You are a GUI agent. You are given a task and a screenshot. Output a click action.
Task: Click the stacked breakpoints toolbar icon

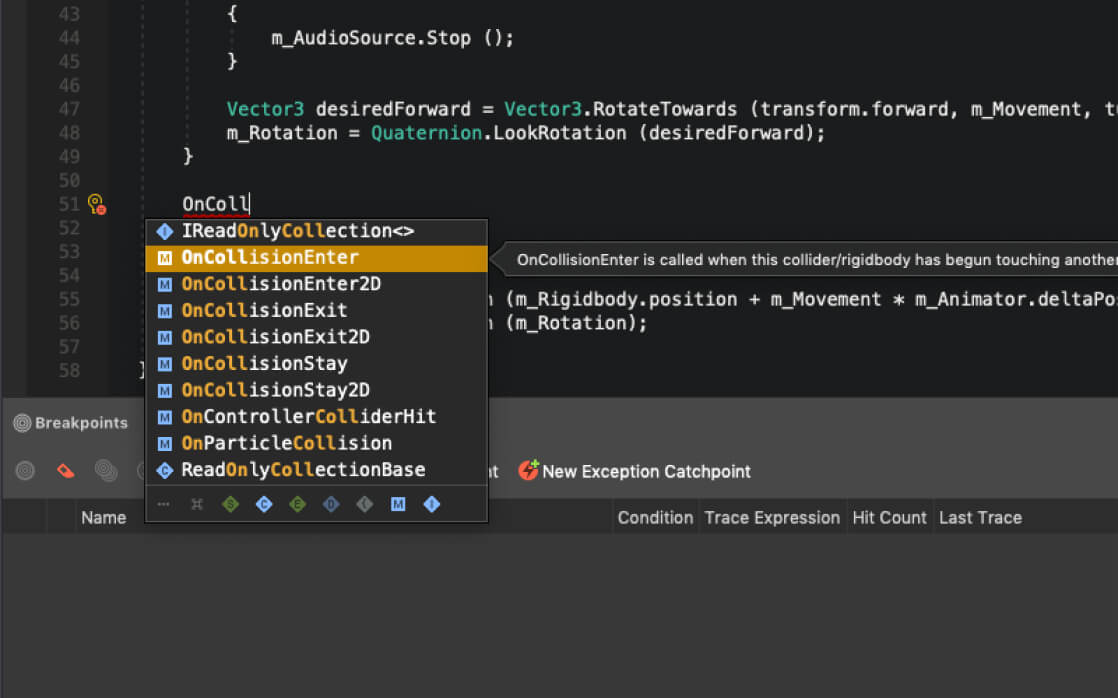(105, 471)
